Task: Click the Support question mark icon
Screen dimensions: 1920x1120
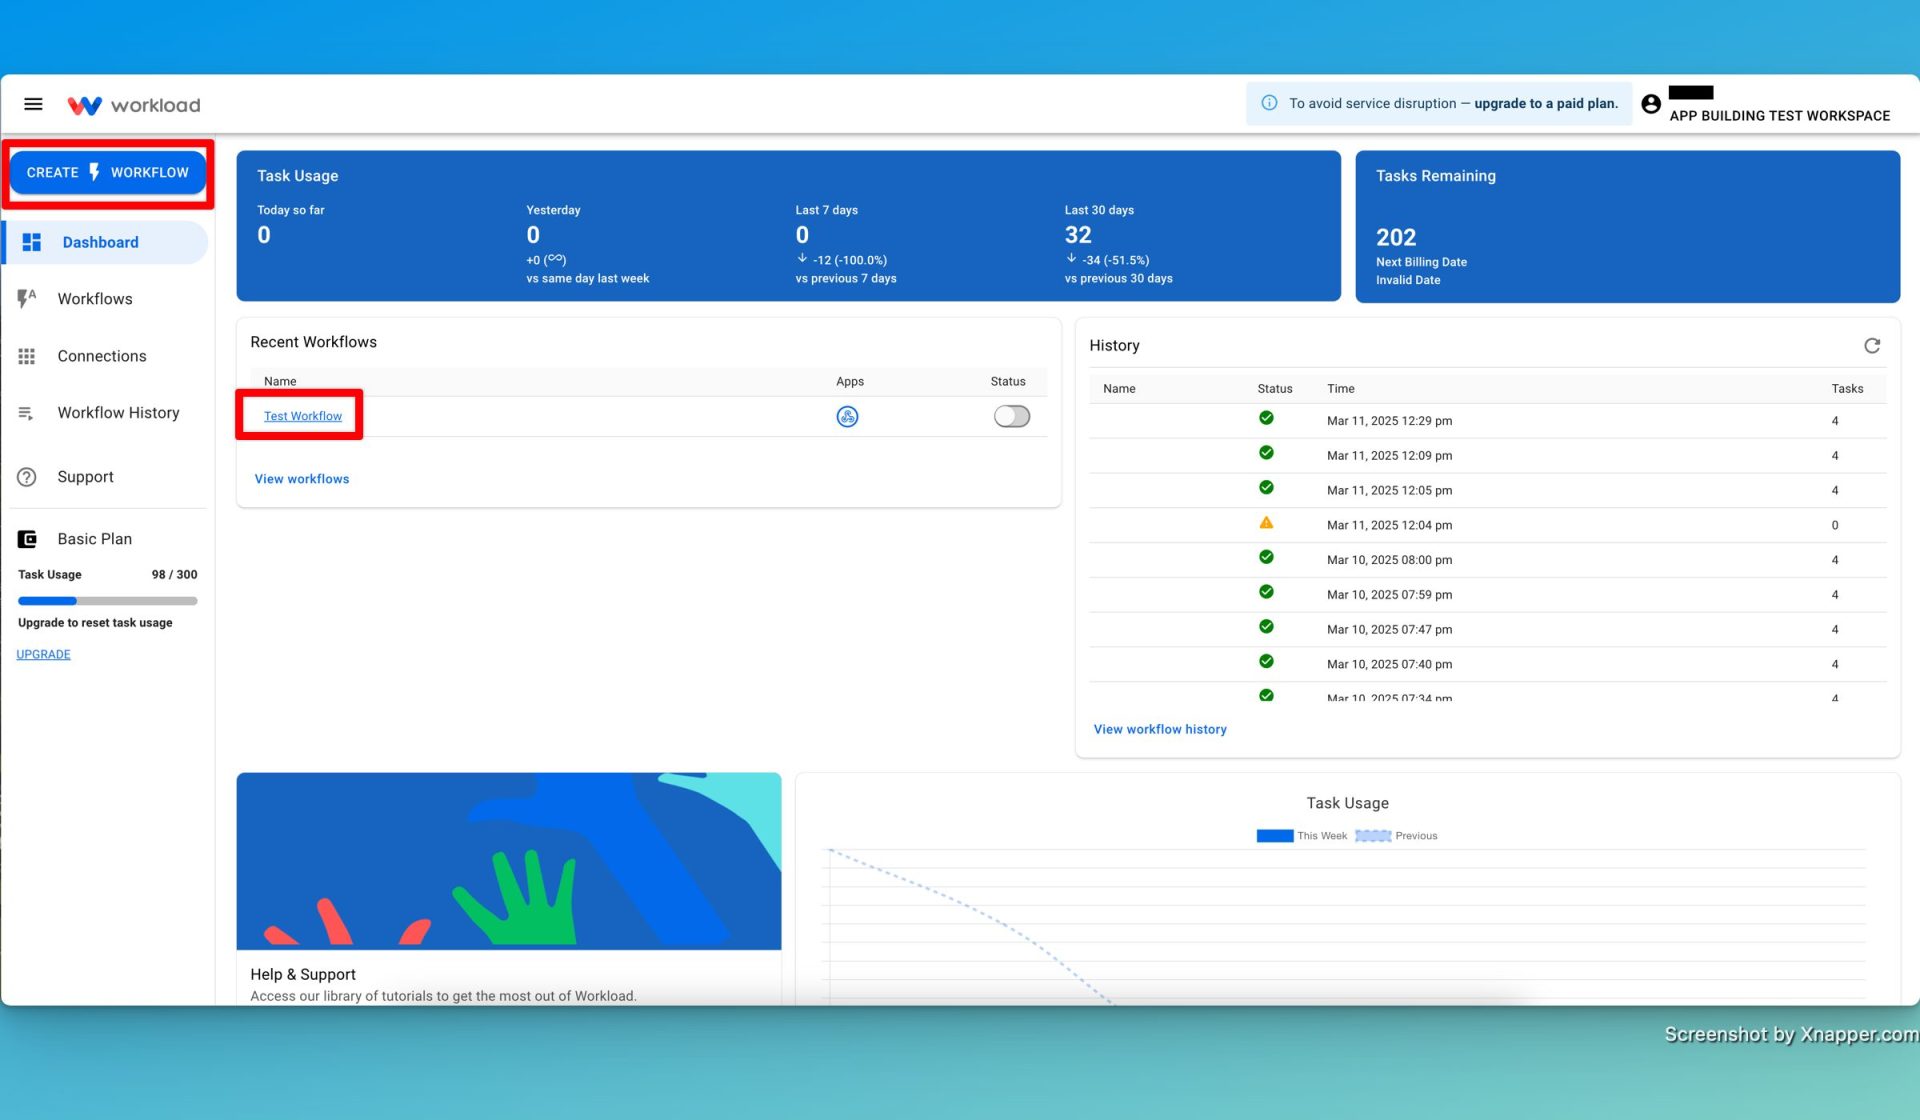Action: tap(26, 477)
